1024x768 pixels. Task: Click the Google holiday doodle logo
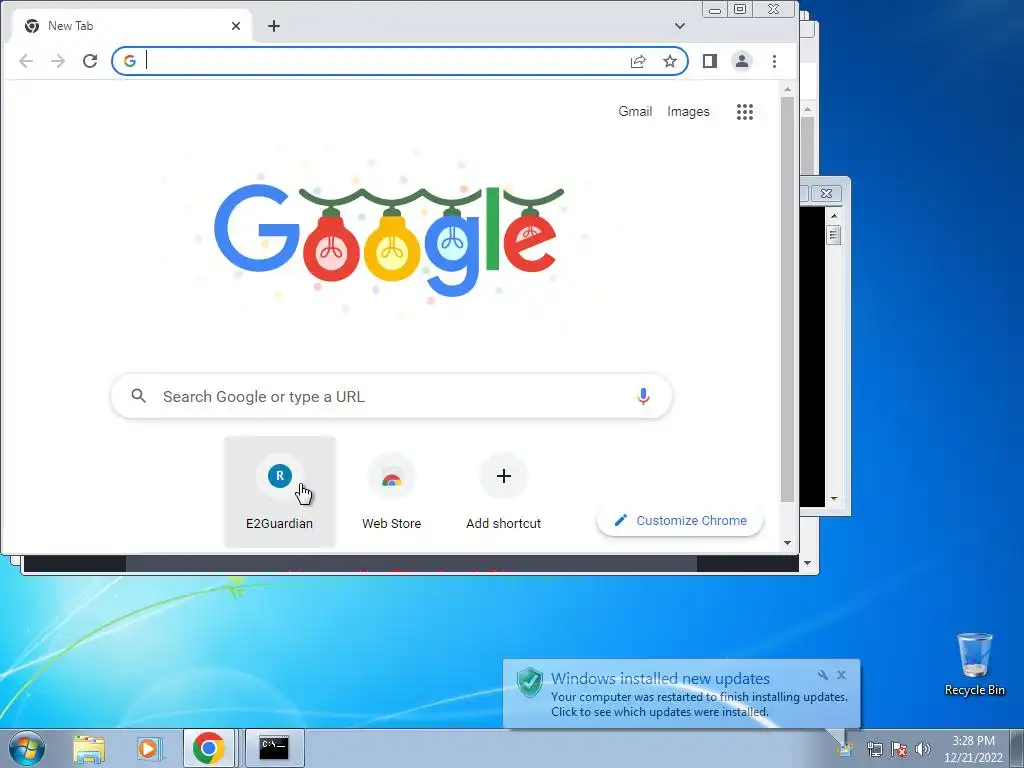(x=389, y=240)
